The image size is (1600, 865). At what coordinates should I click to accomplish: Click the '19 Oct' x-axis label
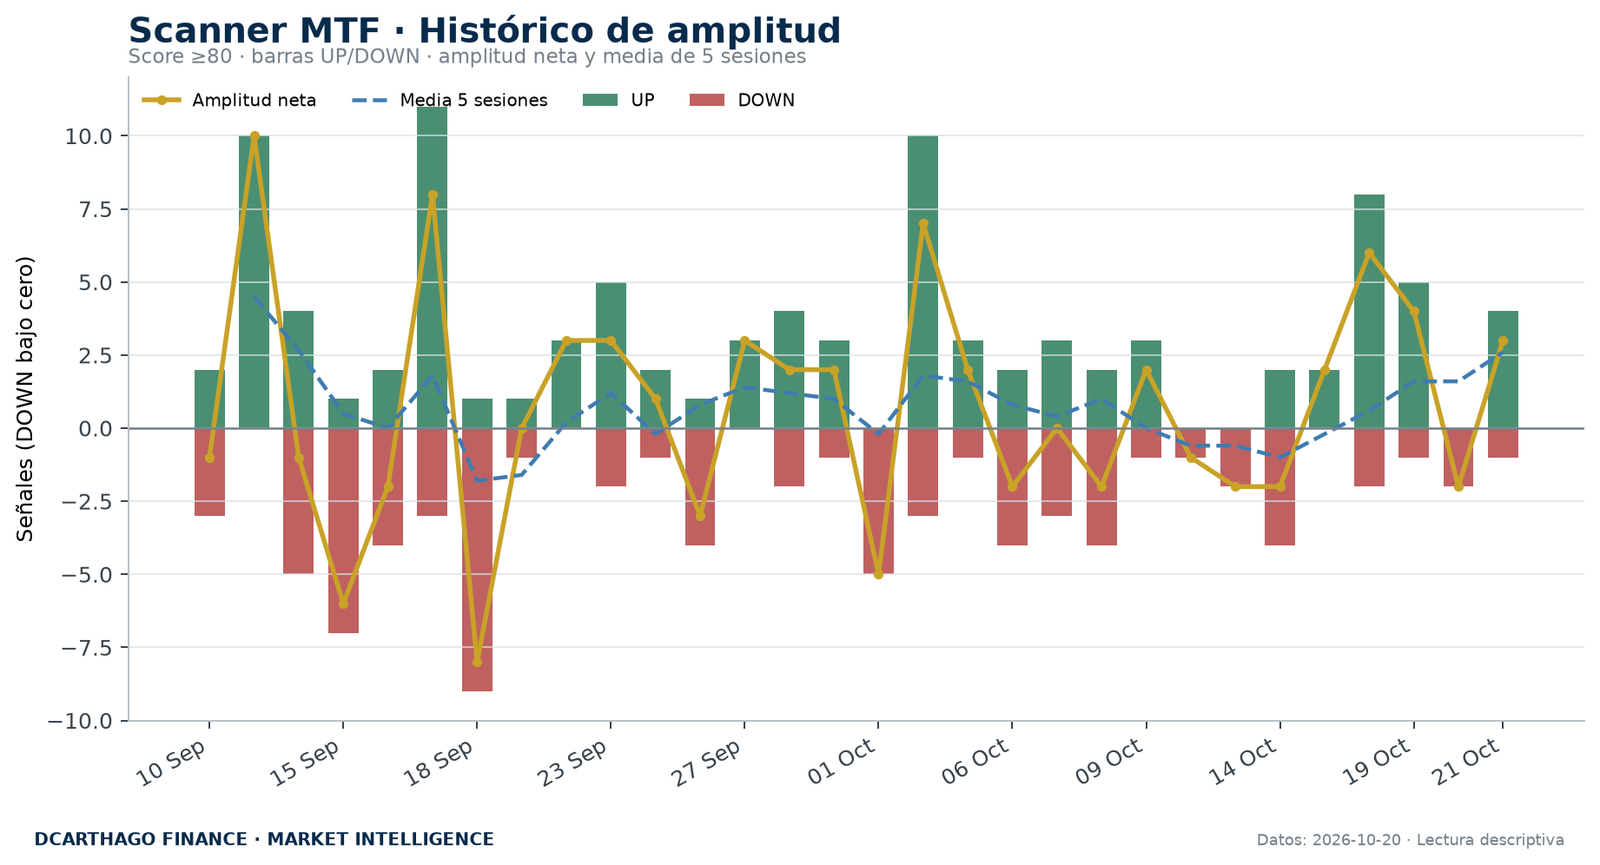(1377, 762)
